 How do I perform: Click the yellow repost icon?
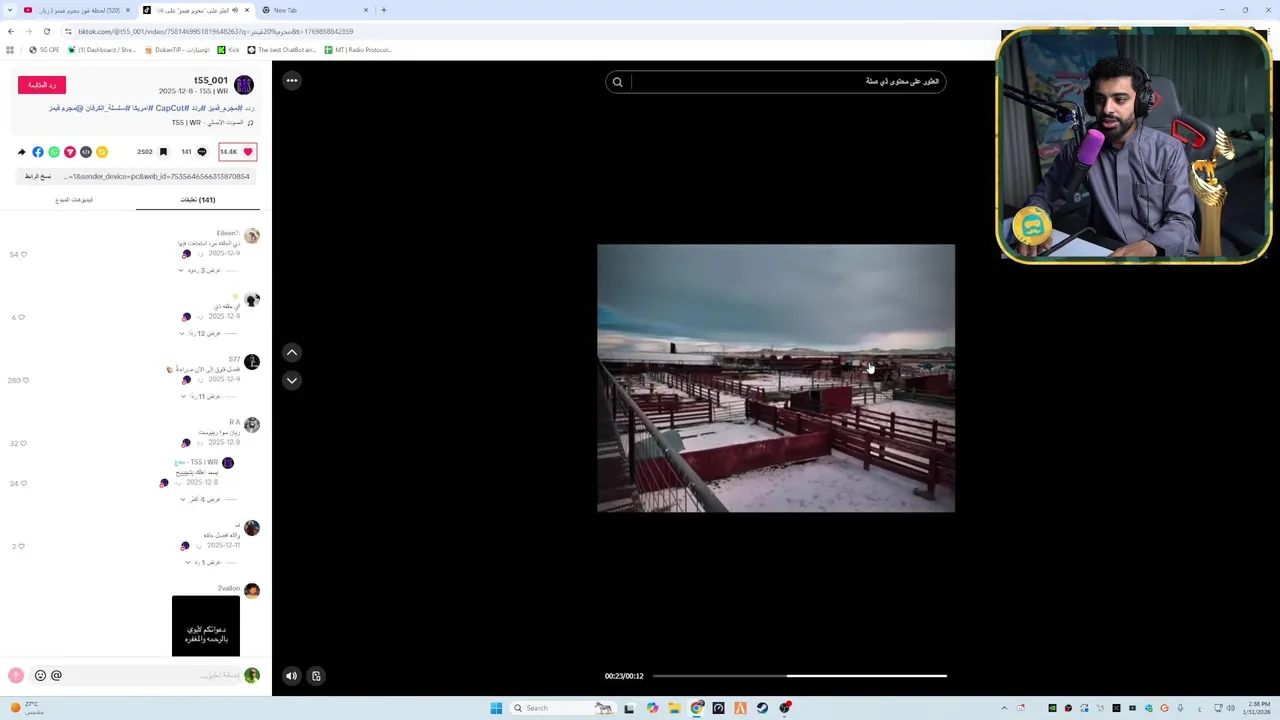click(x=102, y=152)
